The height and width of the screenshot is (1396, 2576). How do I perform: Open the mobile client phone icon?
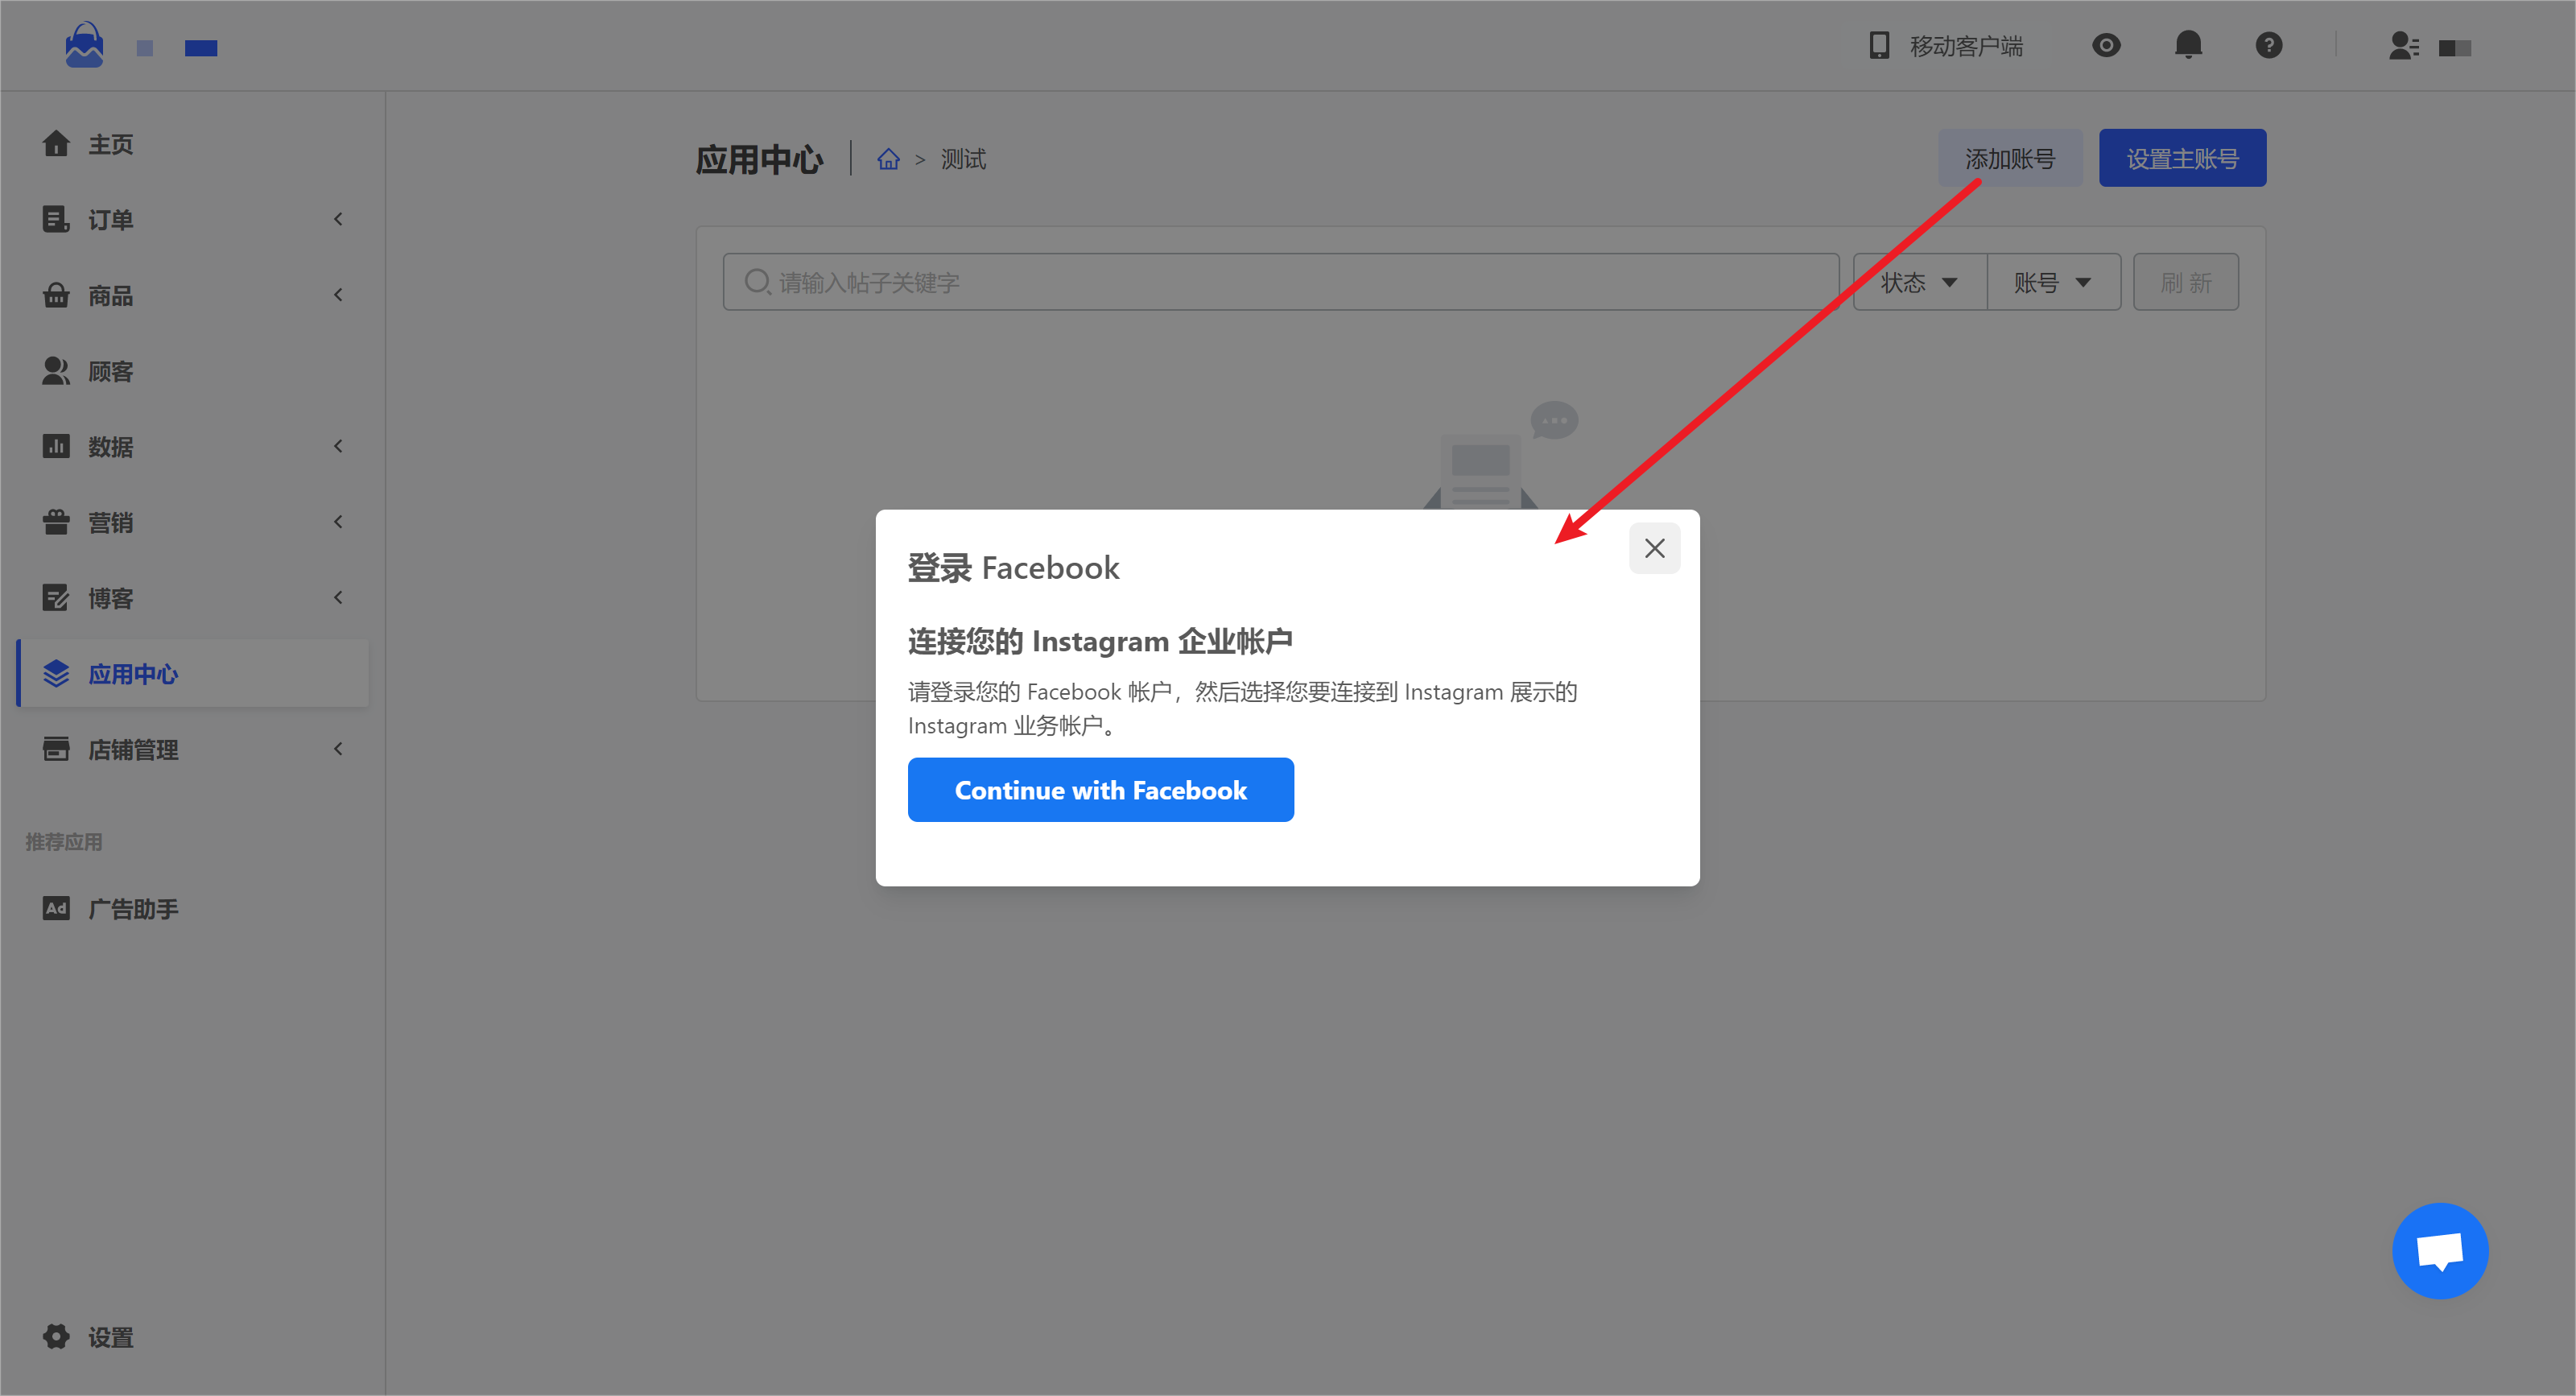click(1879, 45)
